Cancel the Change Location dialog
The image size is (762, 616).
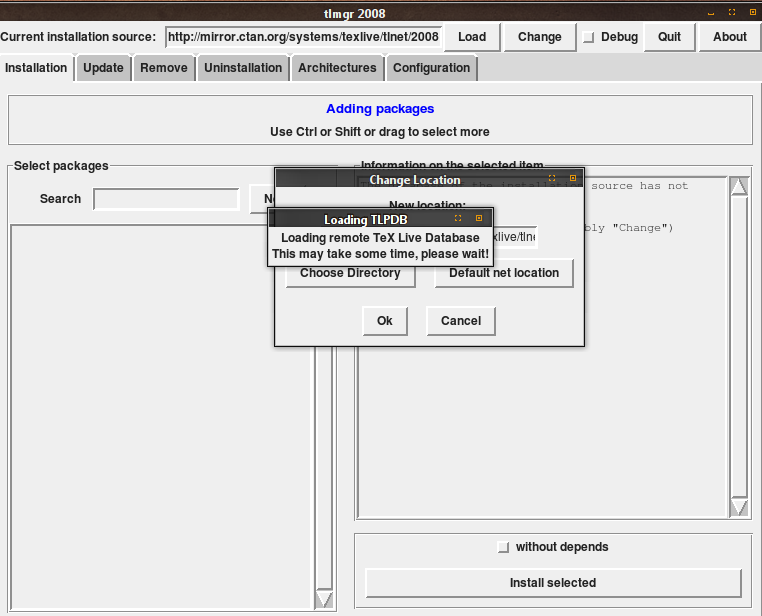coord(461,321)
